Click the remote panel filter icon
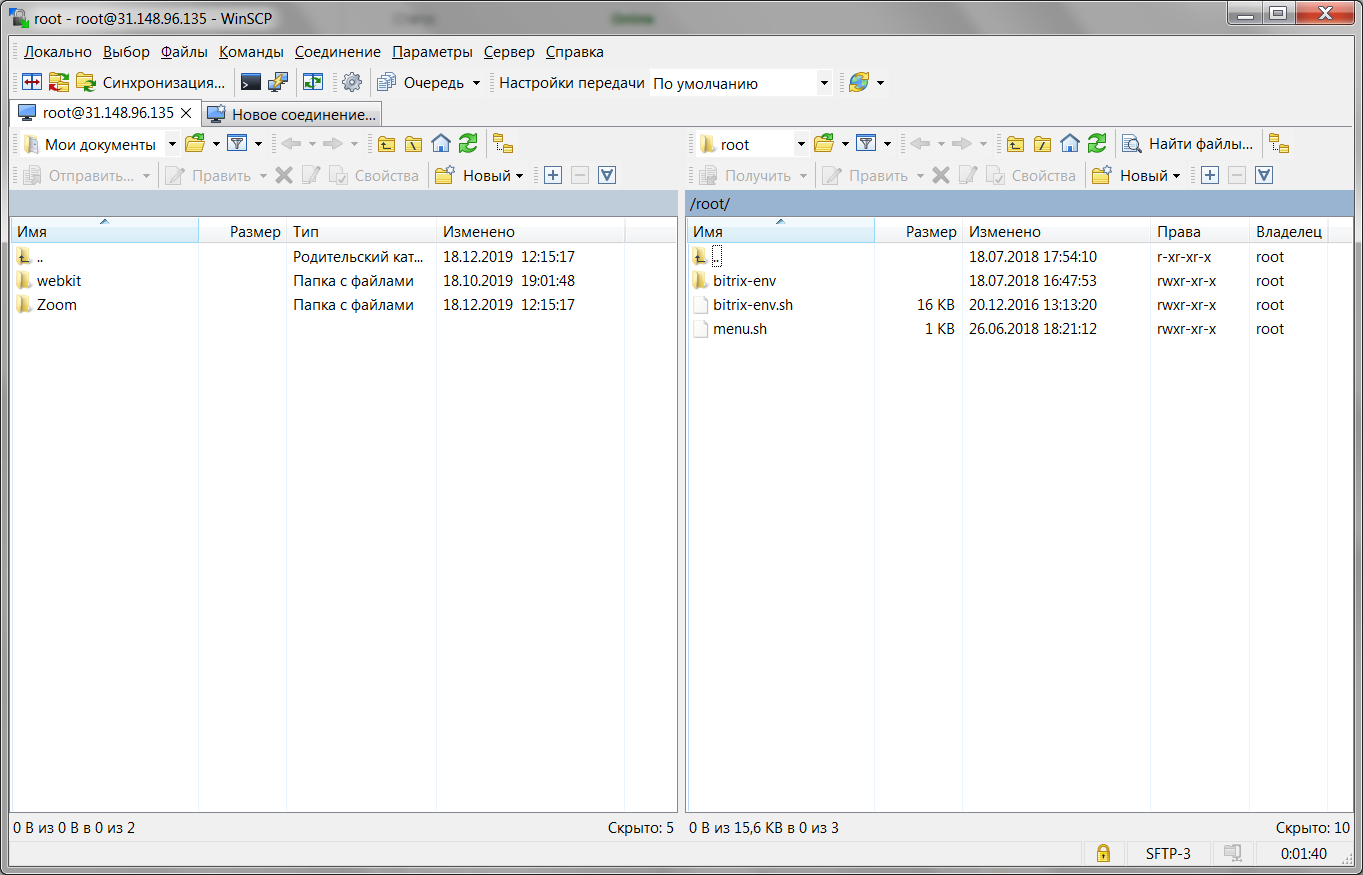The height and width of the screenshot is (875, 1363). pyautogui.click(x=866, y=144)
